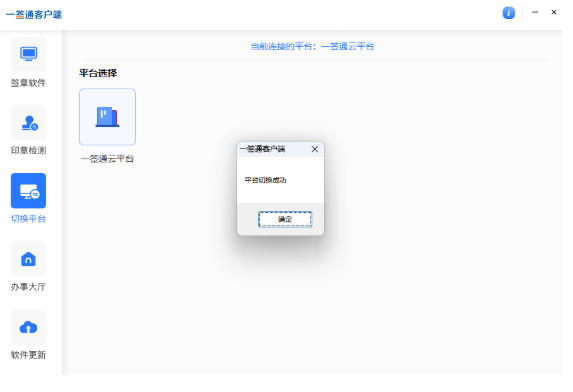Close the 平台切换成功 dialog with X

(315, 149)
